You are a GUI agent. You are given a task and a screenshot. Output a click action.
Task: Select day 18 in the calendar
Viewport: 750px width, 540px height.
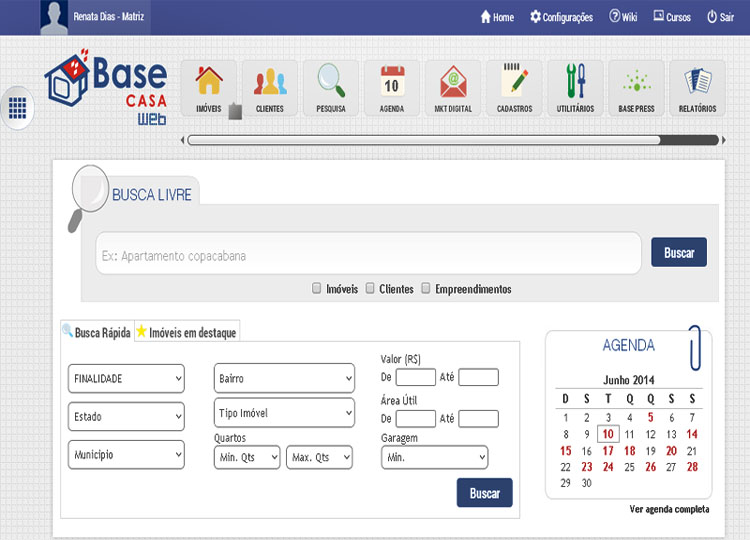629,451
